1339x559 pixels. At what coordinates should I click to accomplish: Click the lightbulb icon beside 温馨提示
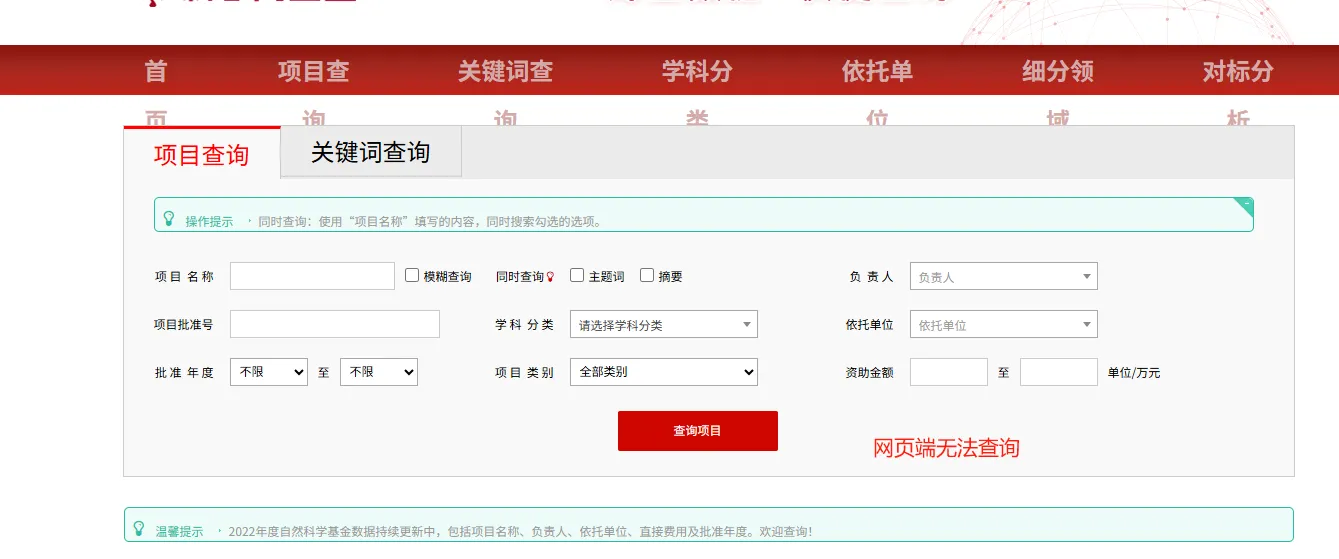click(x=140, y=528)
